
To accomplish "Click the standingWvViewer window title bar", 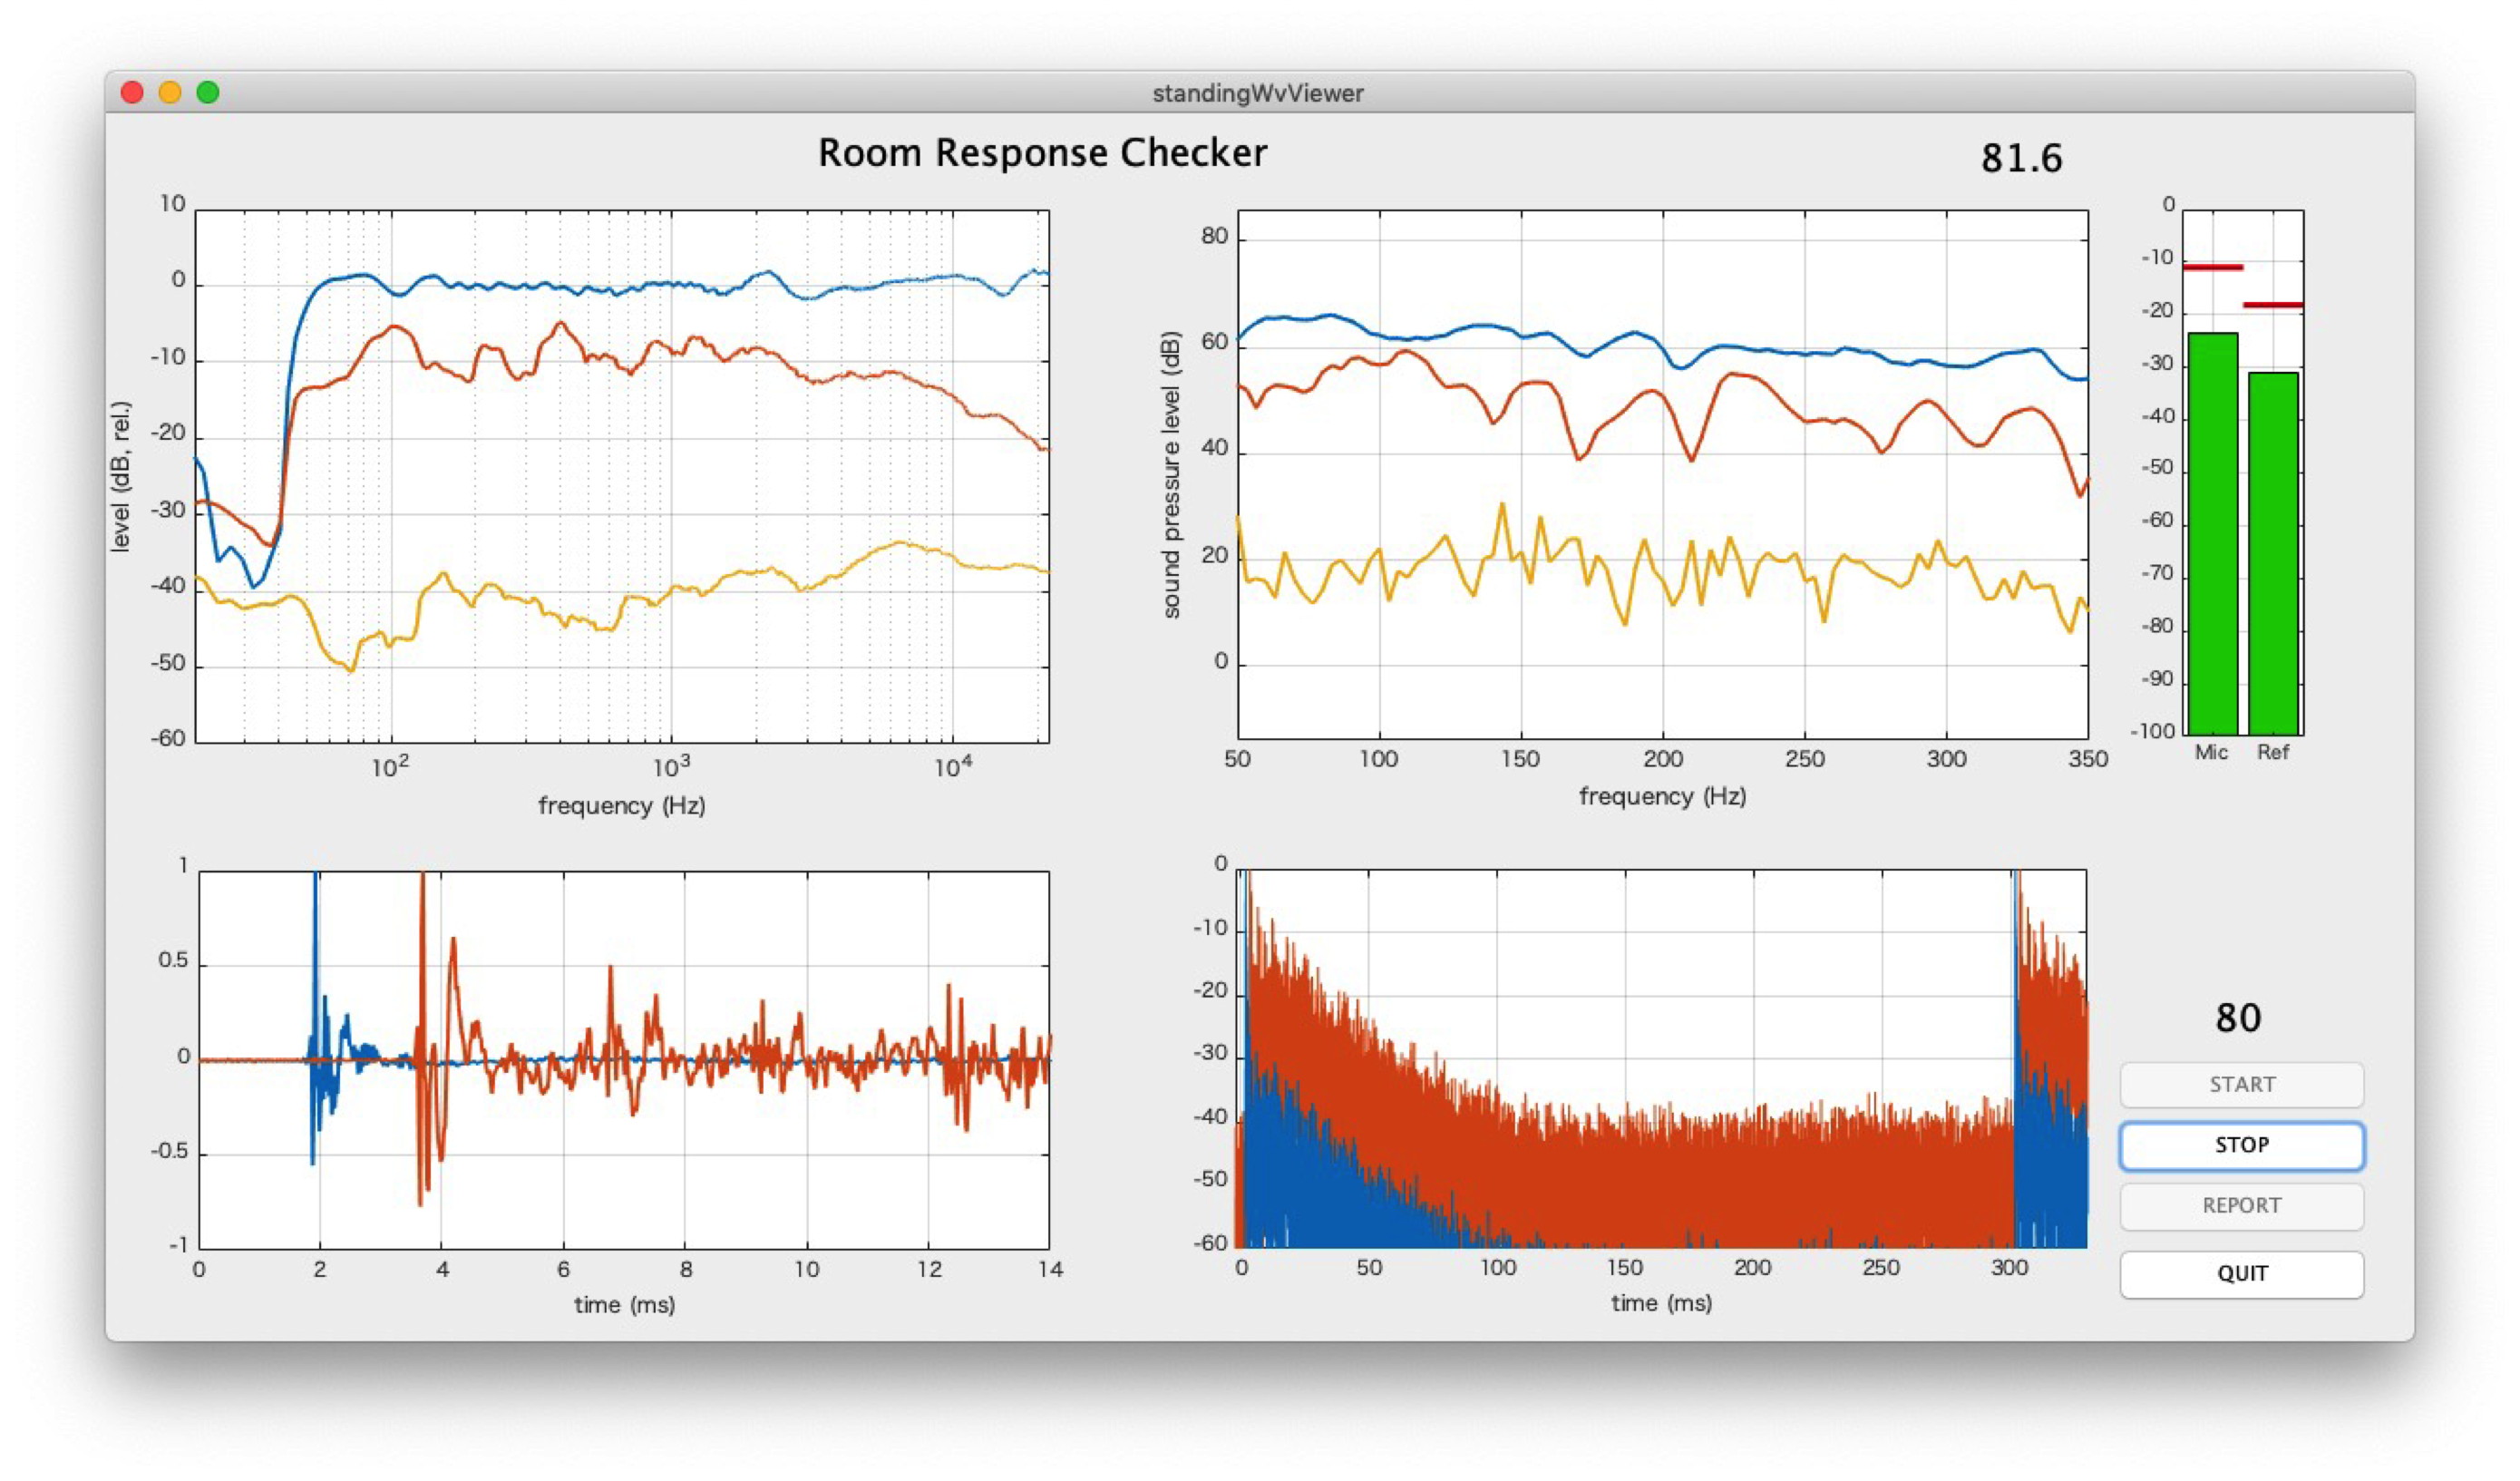I will tap(1258, 93).
